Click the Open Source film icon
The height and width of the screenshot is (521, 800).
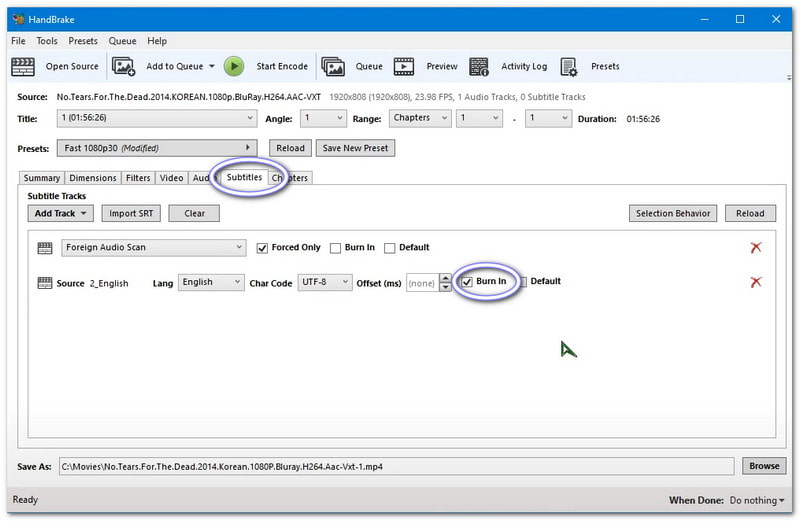23,67
